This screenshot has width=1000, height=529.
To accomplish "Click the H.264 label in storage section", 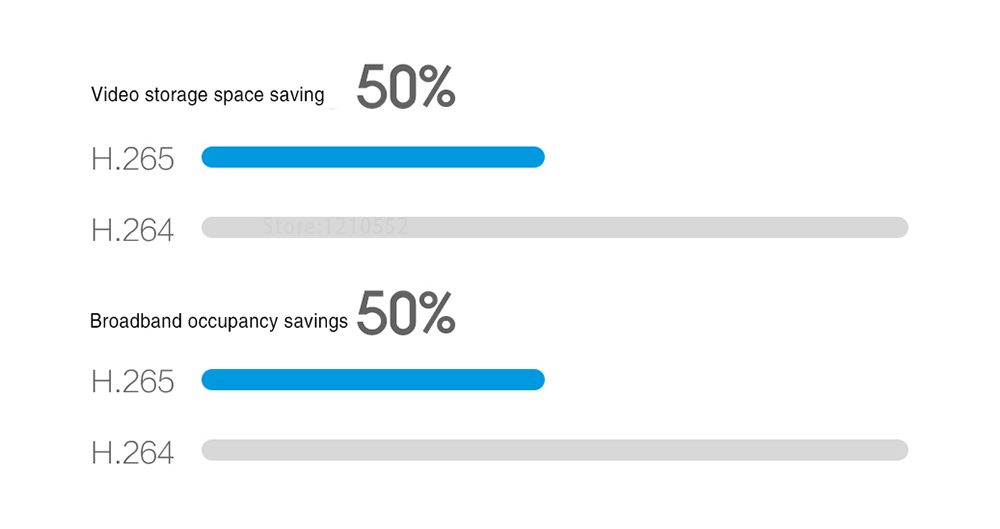I will click(132, 230).
